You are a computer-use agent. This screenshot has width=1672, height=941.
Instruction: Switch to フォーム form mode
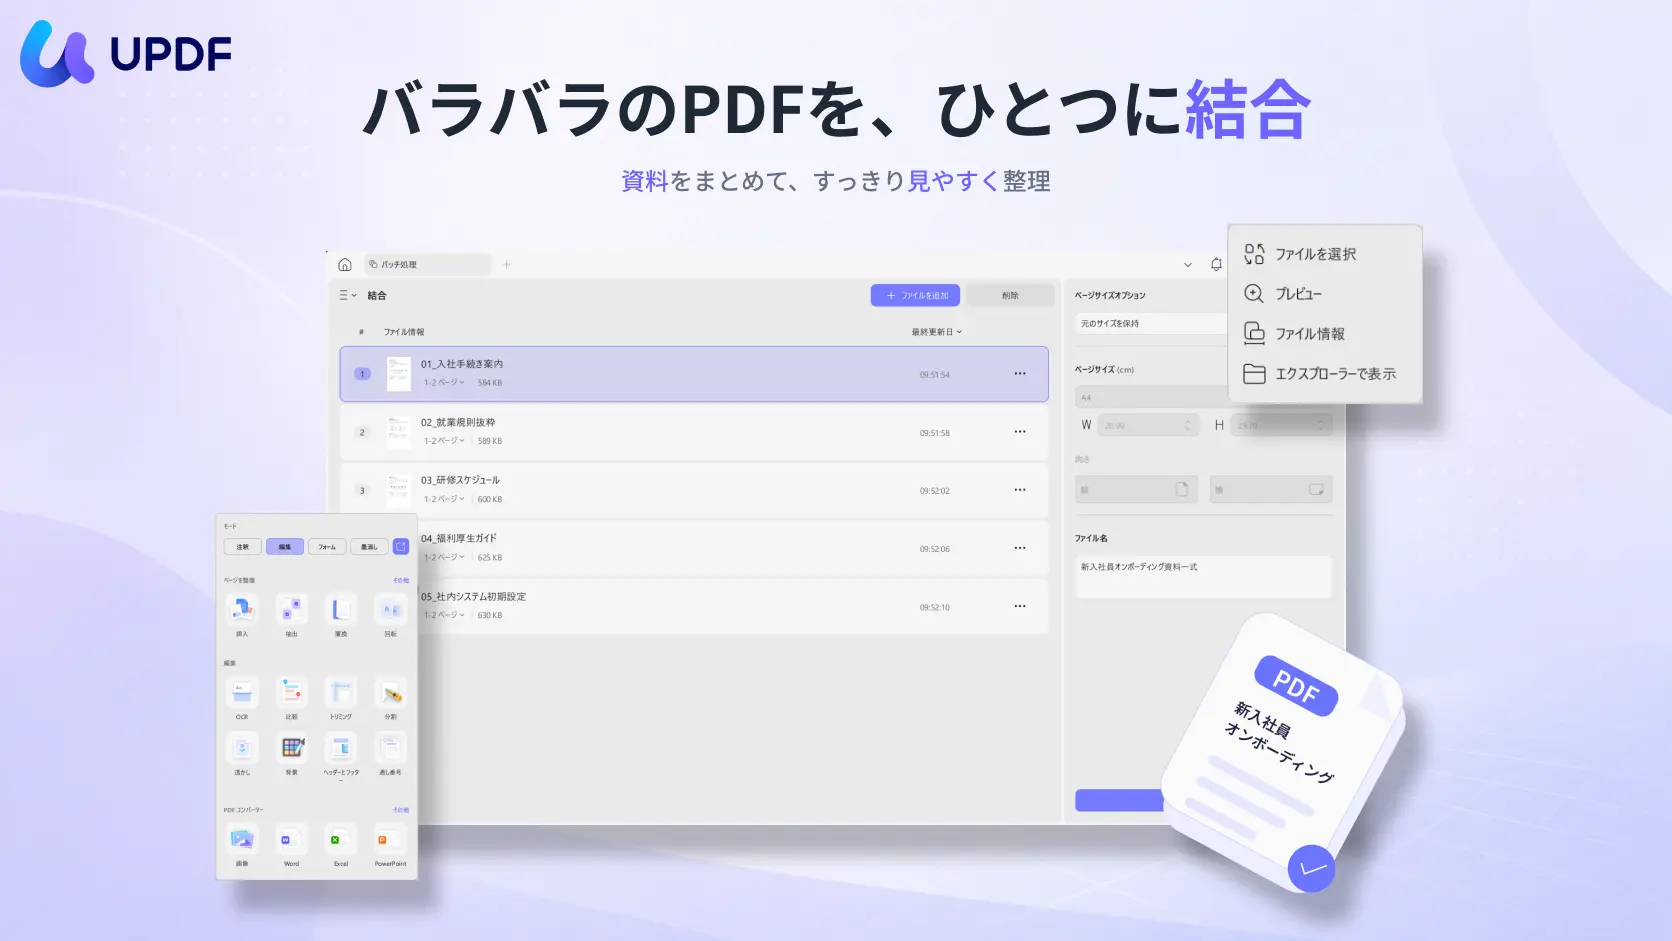(327, 547)
